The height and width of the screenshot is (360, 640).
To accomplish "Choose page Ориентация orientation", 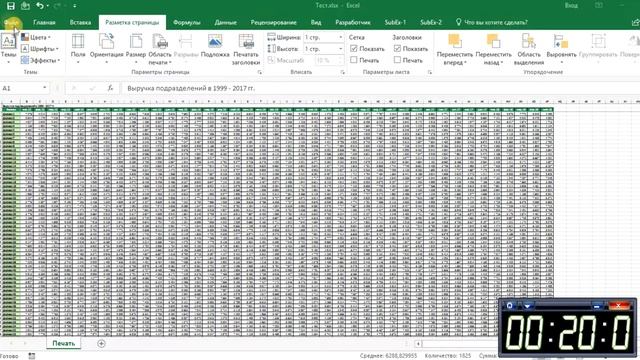I will 107,49.
